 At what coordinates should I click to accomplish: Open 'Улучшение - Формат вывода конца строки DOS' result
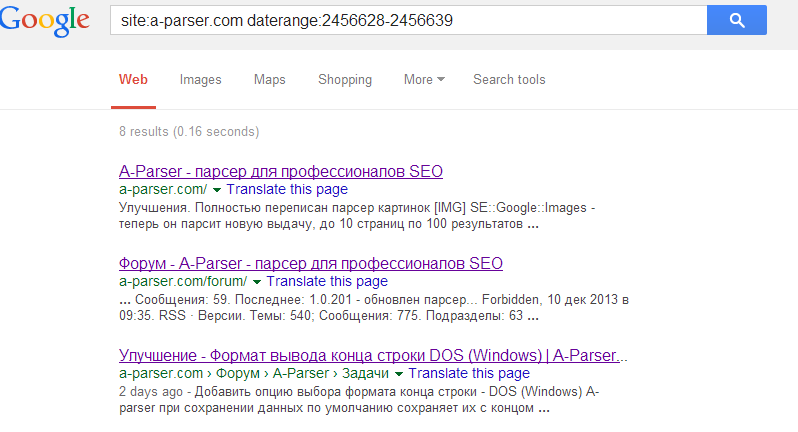[374, 356]
